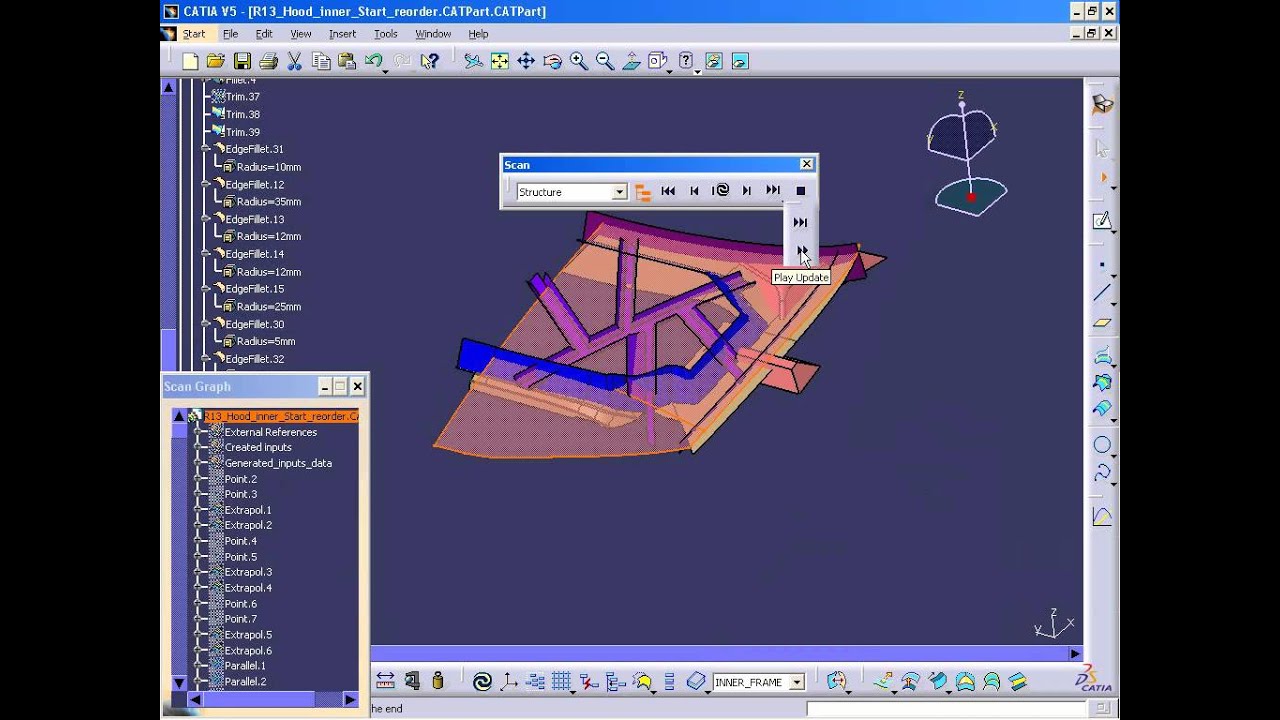Open the Edit menu

pos(264,34)
